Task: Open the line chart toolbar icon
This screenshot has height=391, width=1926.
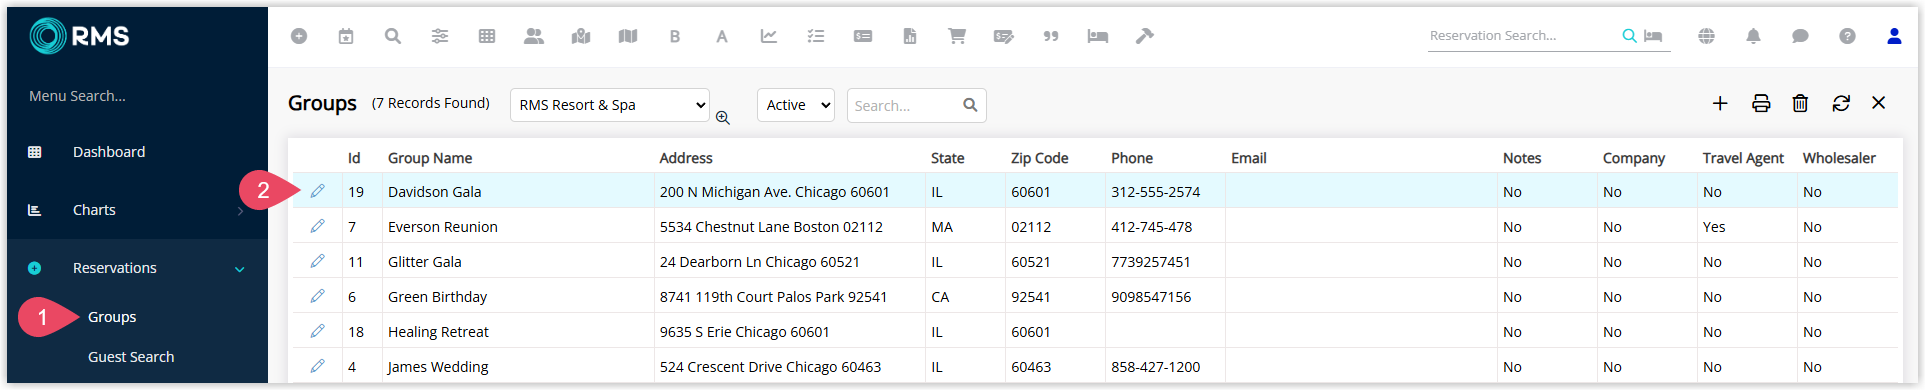Action: [769, 36]
